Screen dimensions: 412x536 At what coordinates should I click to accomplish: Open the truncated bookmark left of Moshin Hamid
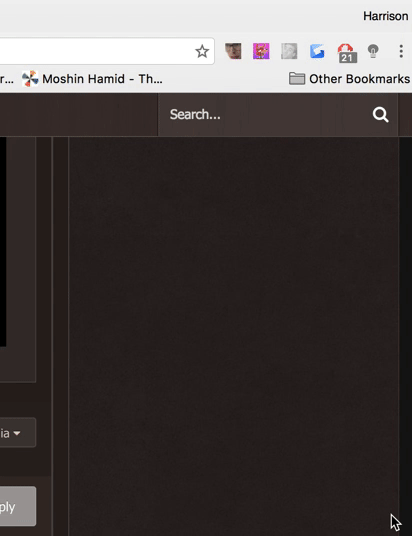6,79
